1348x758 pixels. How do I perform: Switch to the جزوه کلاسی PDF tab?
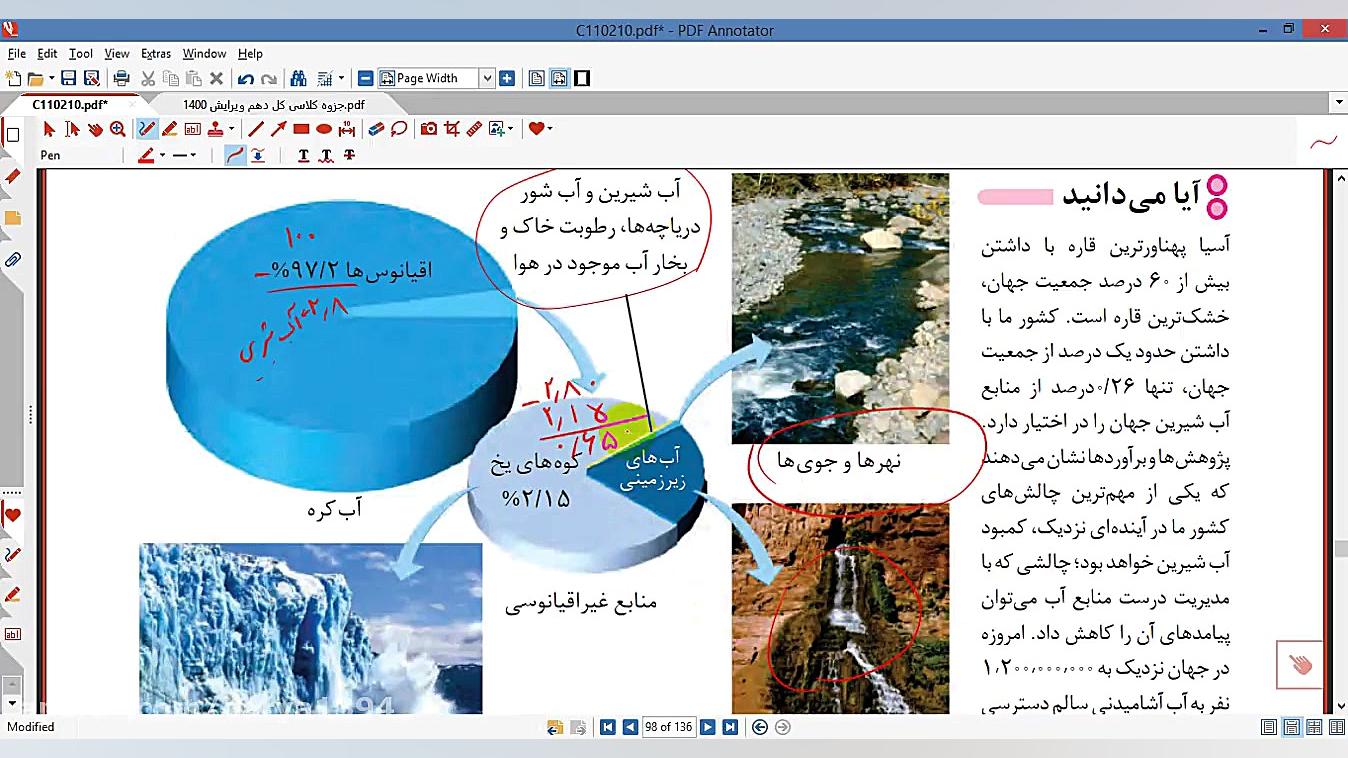274,104
